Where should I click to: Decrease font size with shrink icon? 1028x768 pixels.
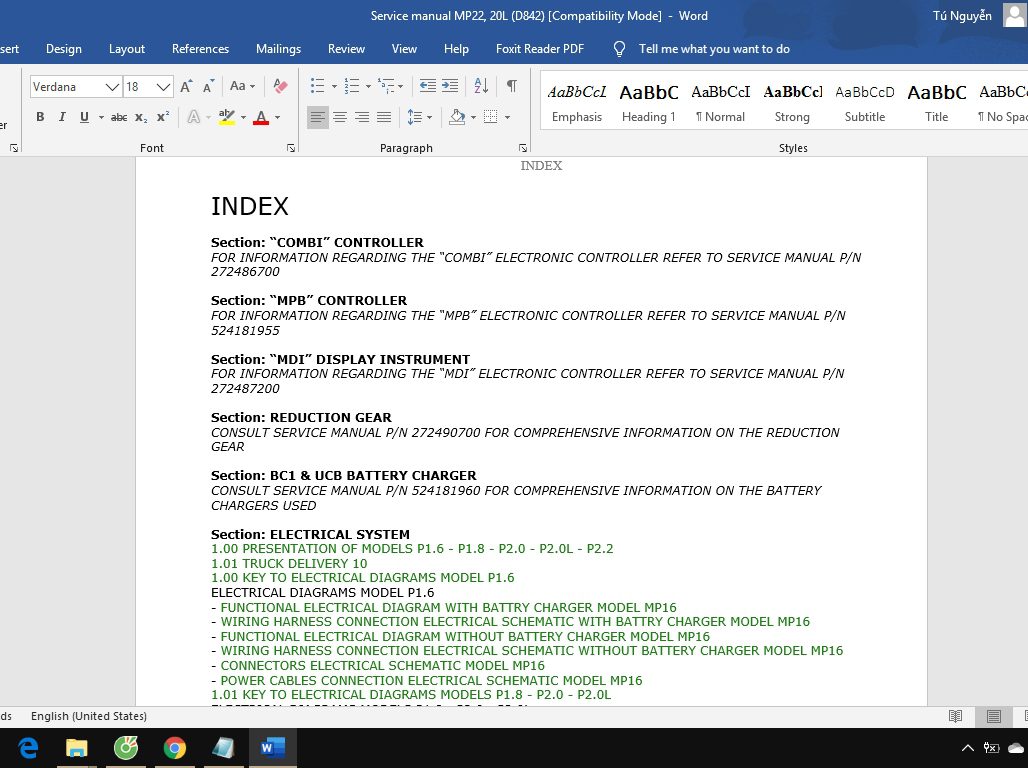pyautogui.click(x=208, y=87)
